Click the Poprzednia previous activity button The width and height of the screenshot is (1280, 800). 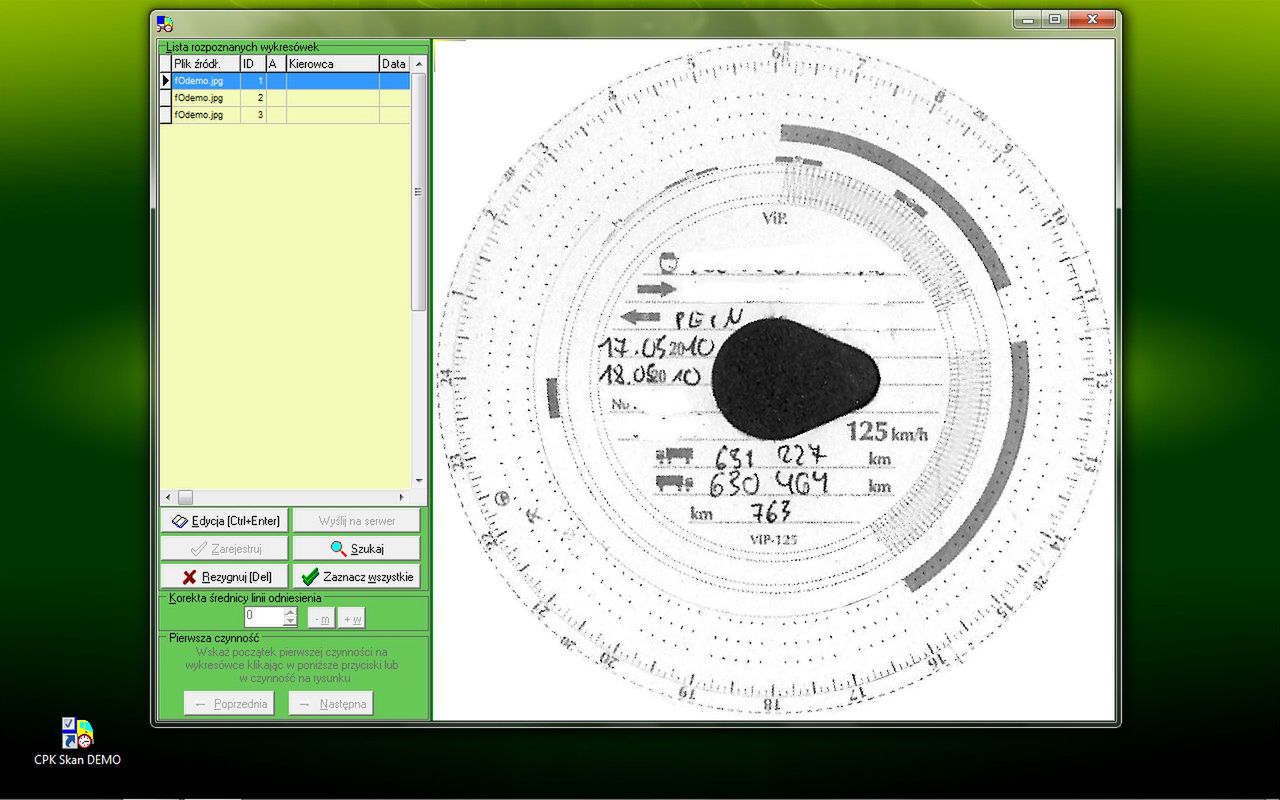tap(229, 703)
